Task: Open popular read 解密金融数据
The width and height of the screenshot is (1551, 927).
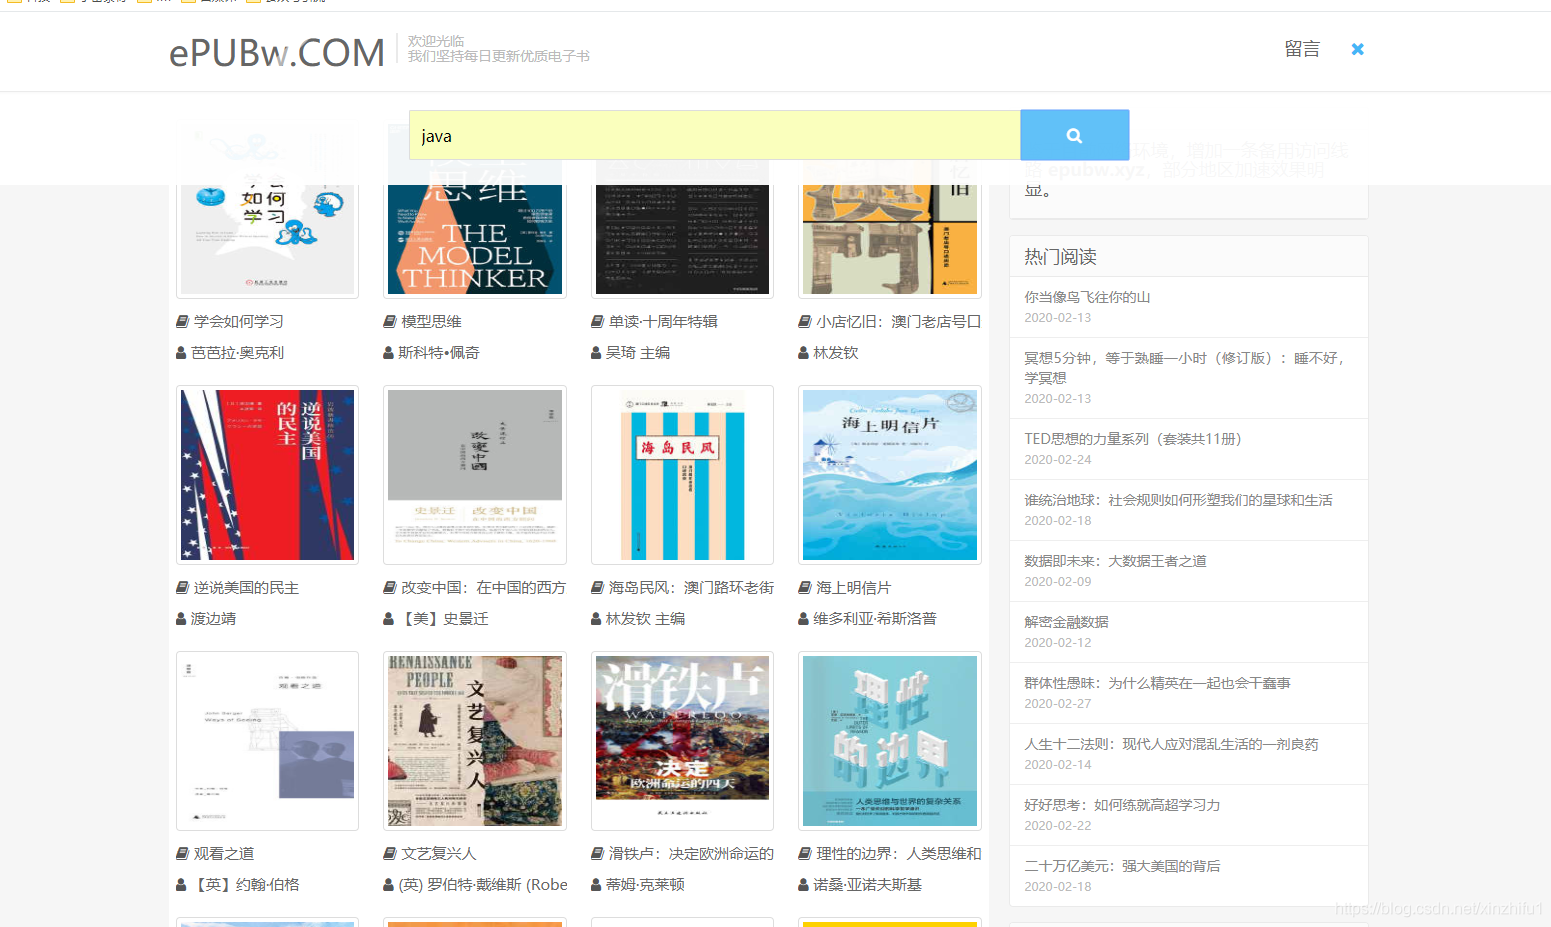Action: click(x=1066, y=622)
